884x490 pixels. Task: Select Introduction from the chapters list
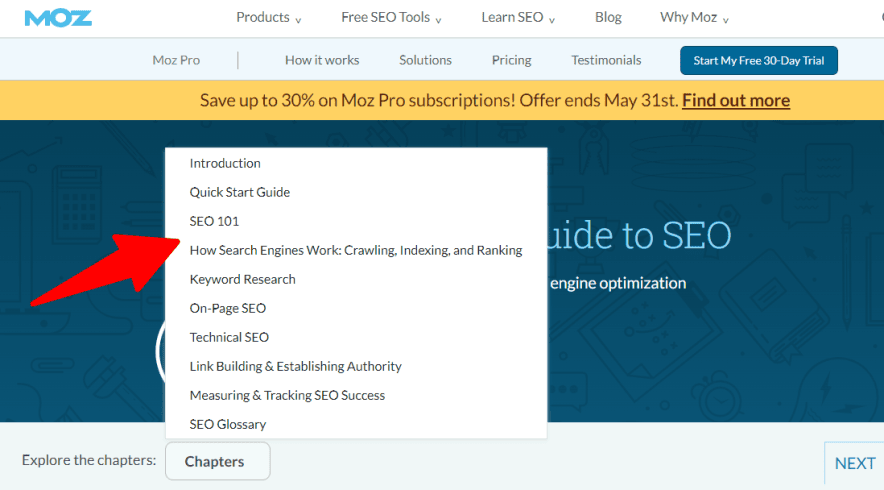pyautogui.click(x=225, y=163)
